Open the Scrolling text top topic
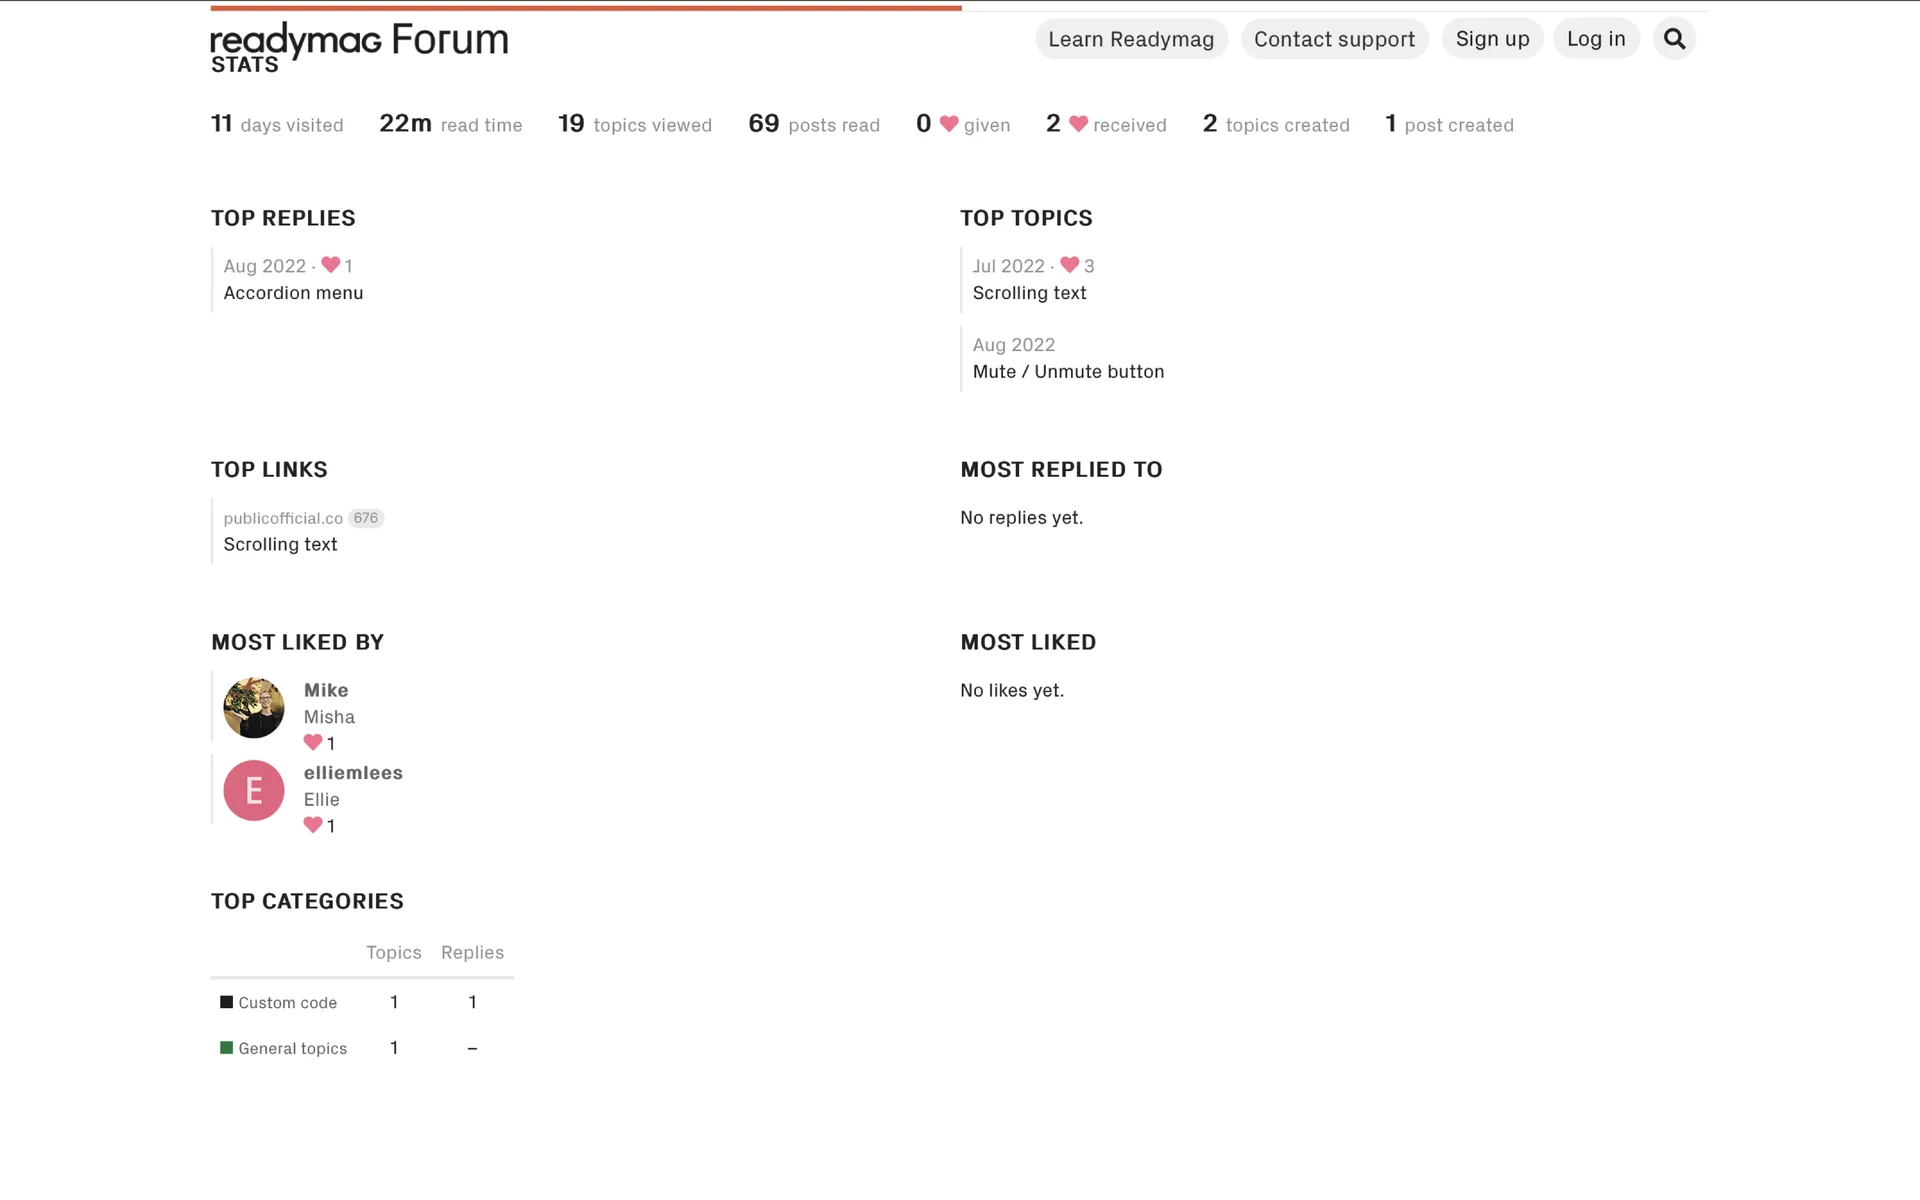 point(1029,293)
